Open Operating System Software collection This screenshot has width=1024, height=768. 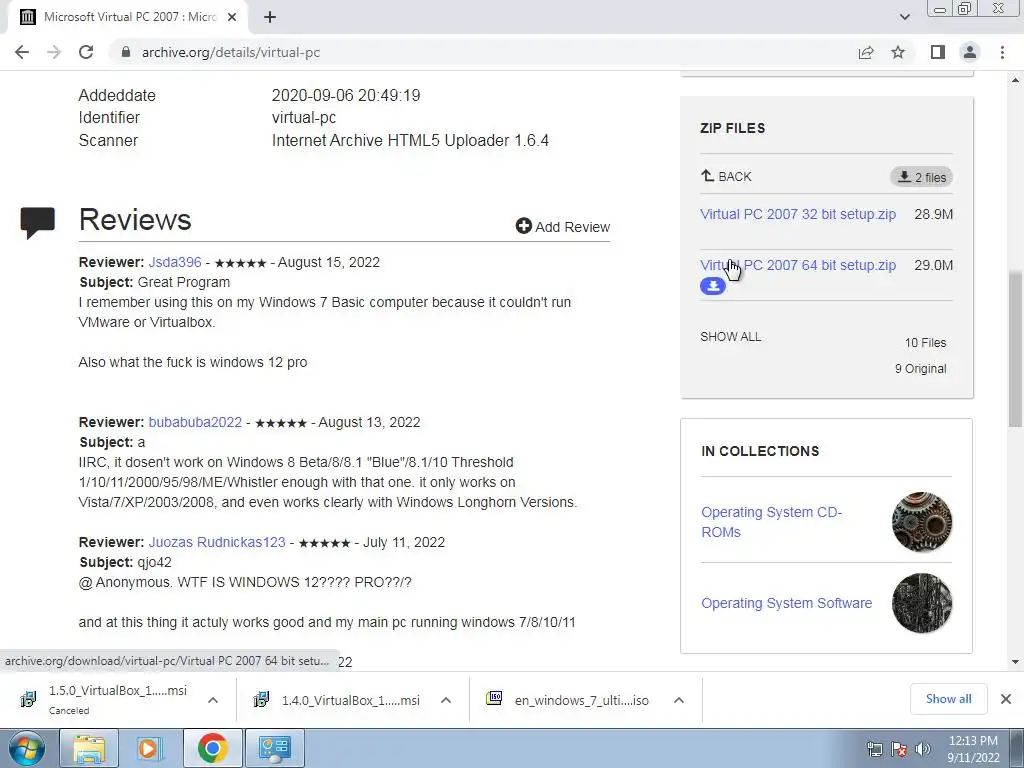[x=786, y=603]
